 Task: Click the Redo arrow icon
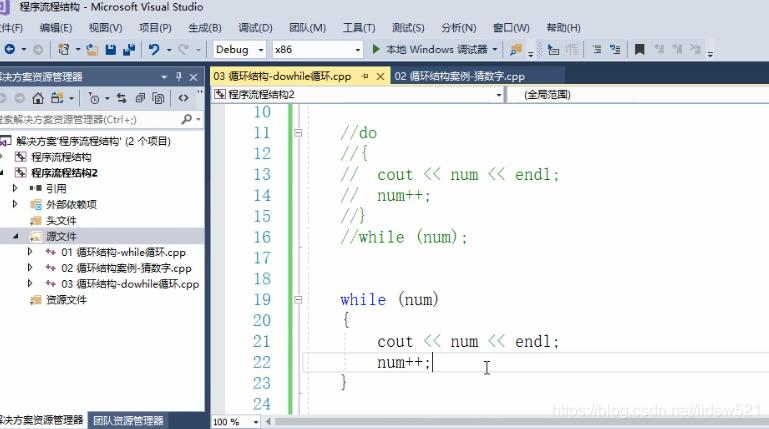pyautogui.click(x=183, y=49)
